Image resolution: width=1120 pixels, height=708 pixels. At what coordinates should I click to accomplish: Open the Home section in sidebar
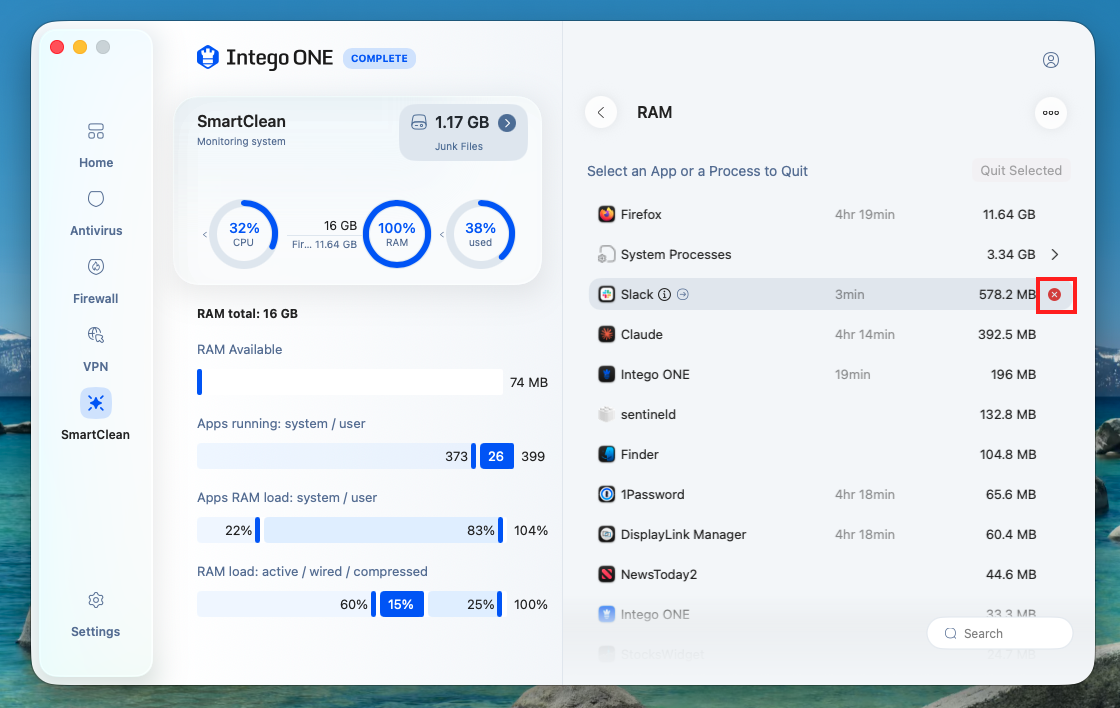pos(96,145)
